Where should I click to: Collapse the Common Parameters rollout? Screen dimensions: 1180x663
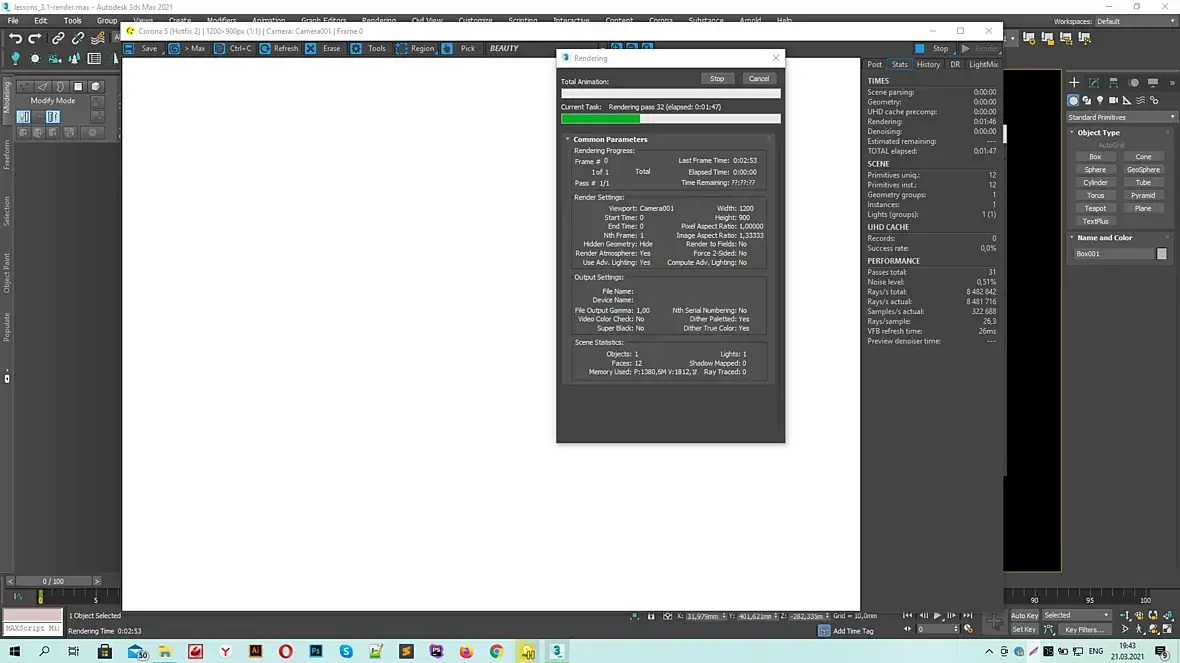[609, 139]
